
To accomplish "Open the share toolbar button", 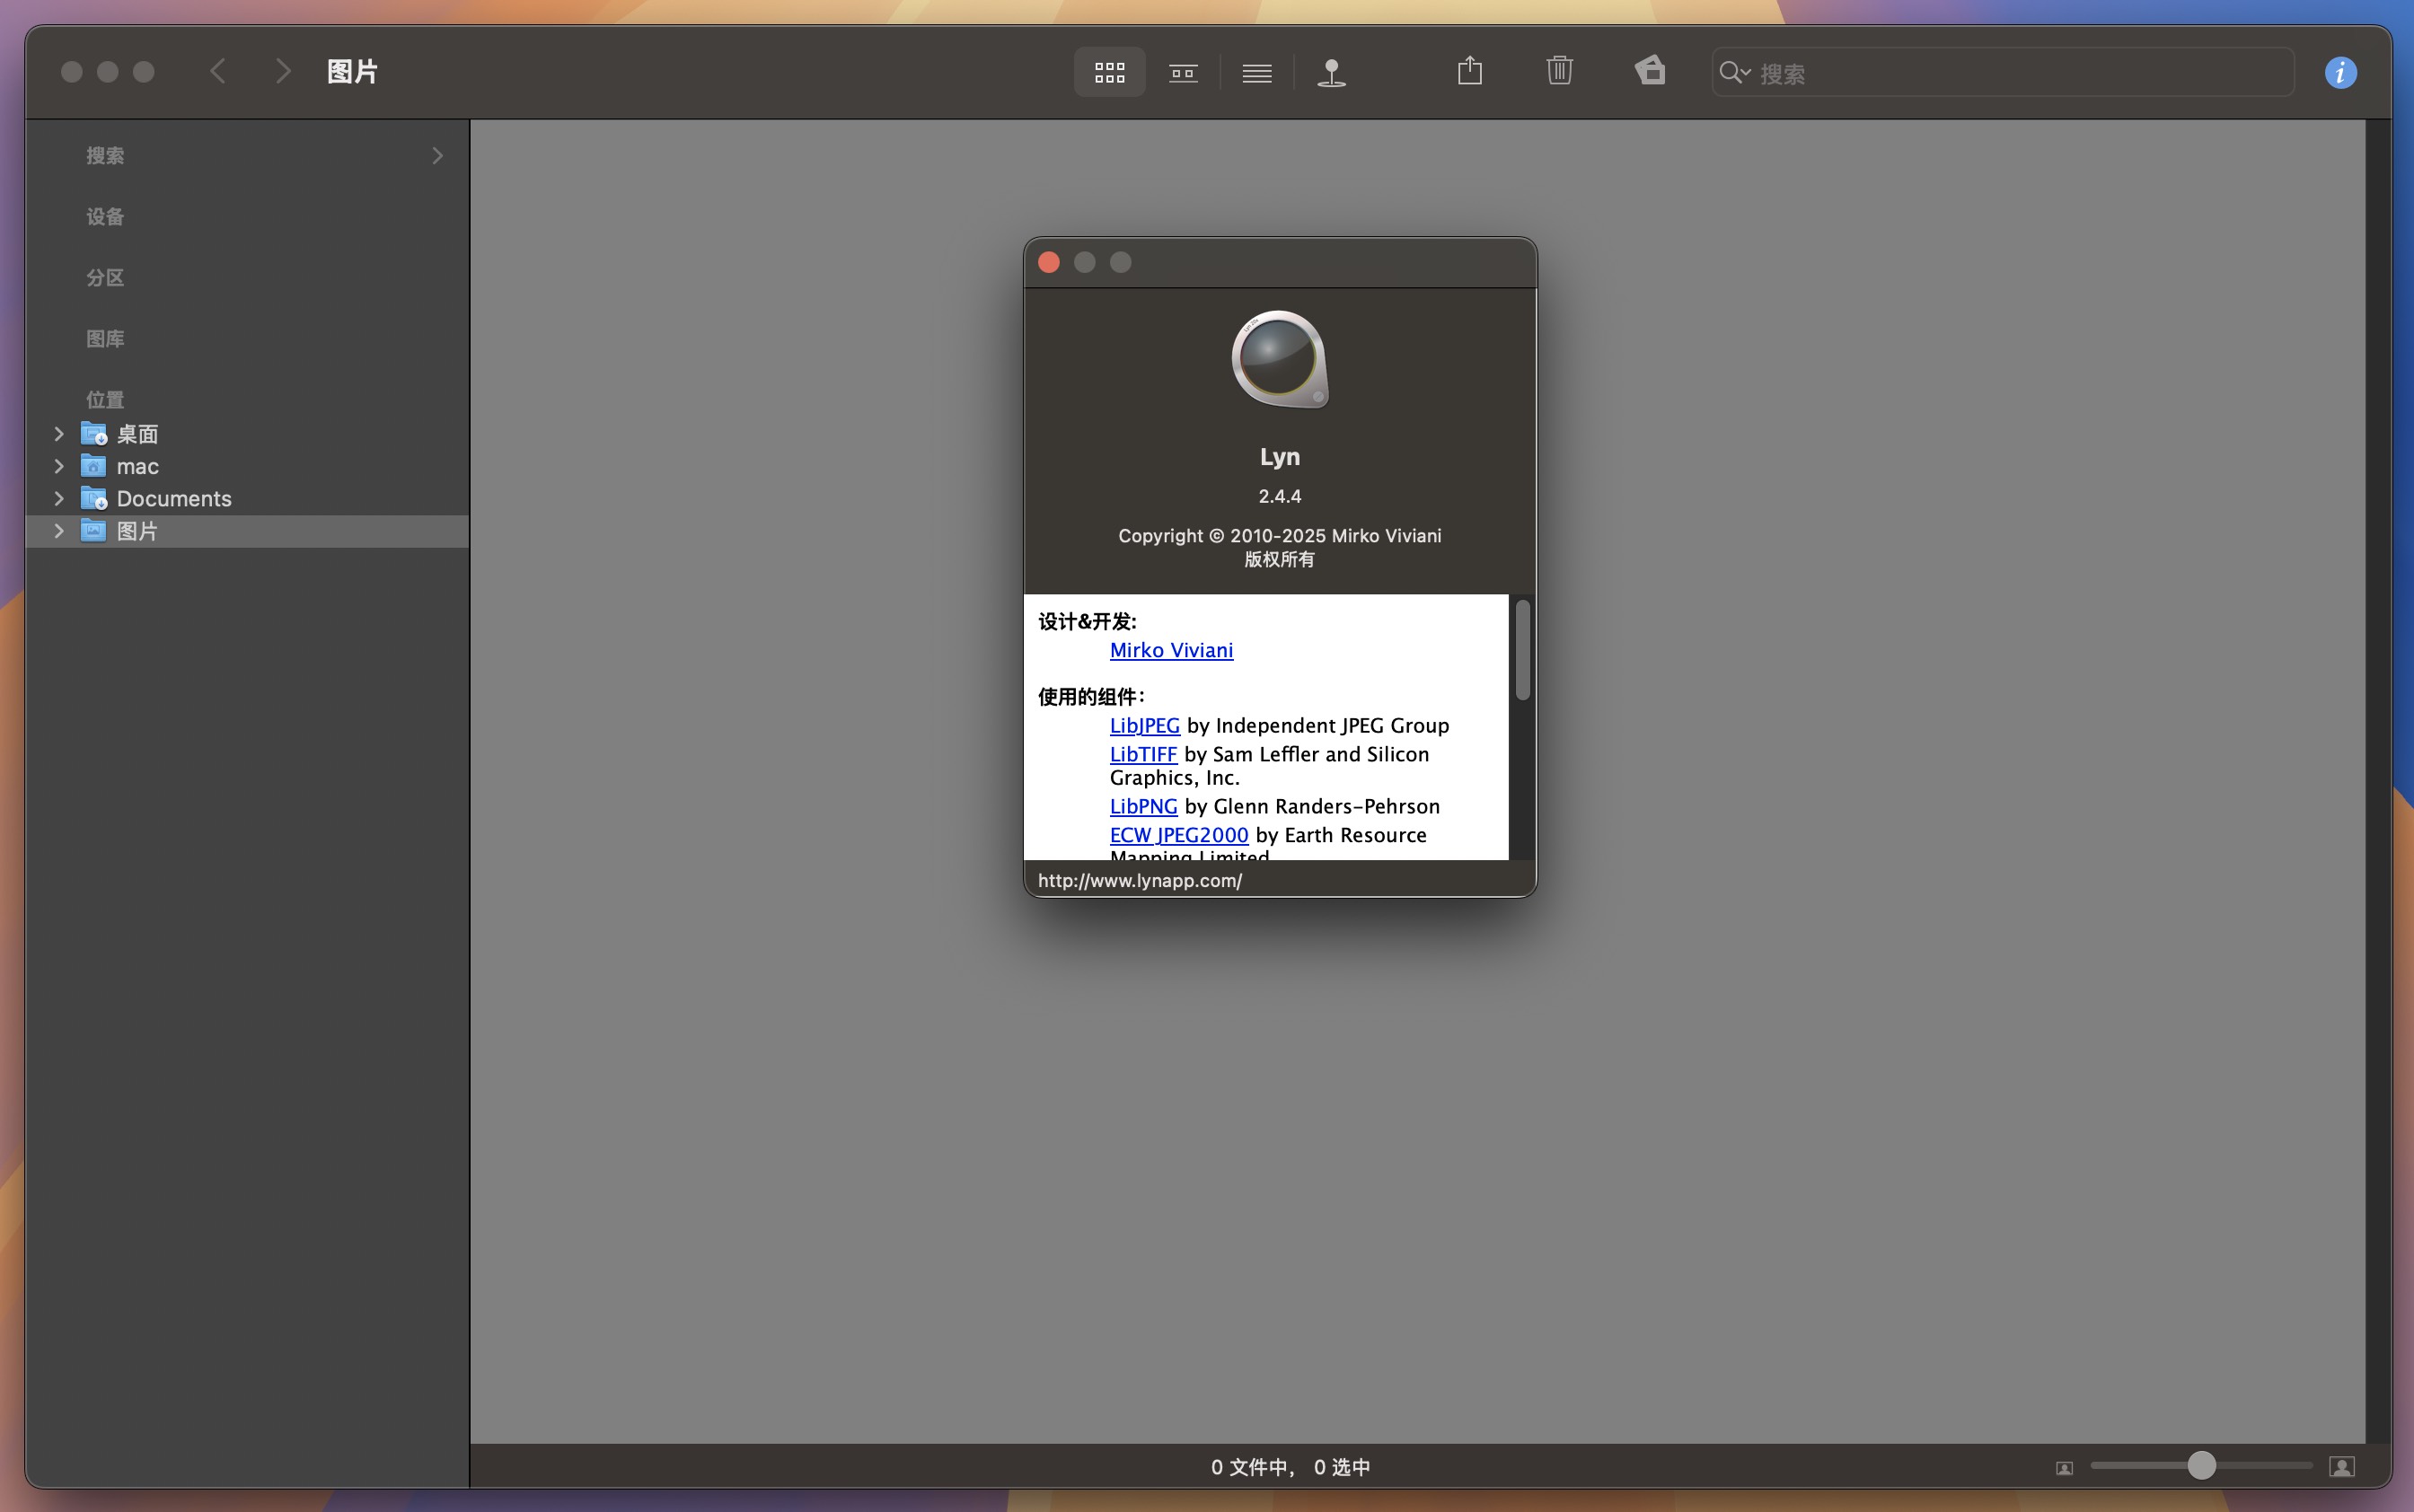I will 1469,72.
